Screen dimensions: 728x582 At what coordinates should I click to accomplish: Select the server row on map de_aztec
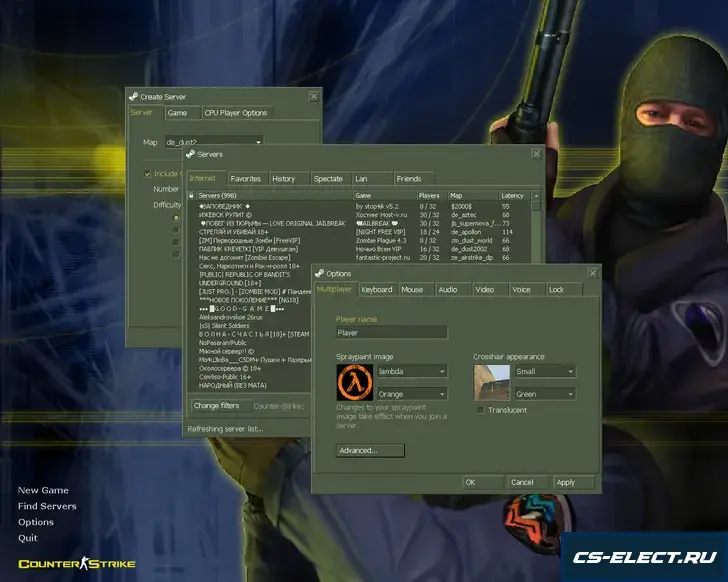(359, 215)
